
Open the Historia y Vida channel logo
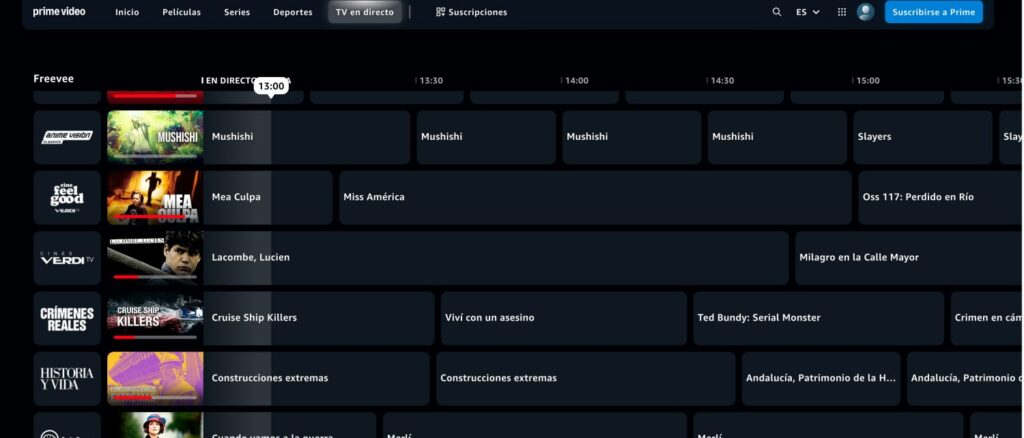click(67, 379)
